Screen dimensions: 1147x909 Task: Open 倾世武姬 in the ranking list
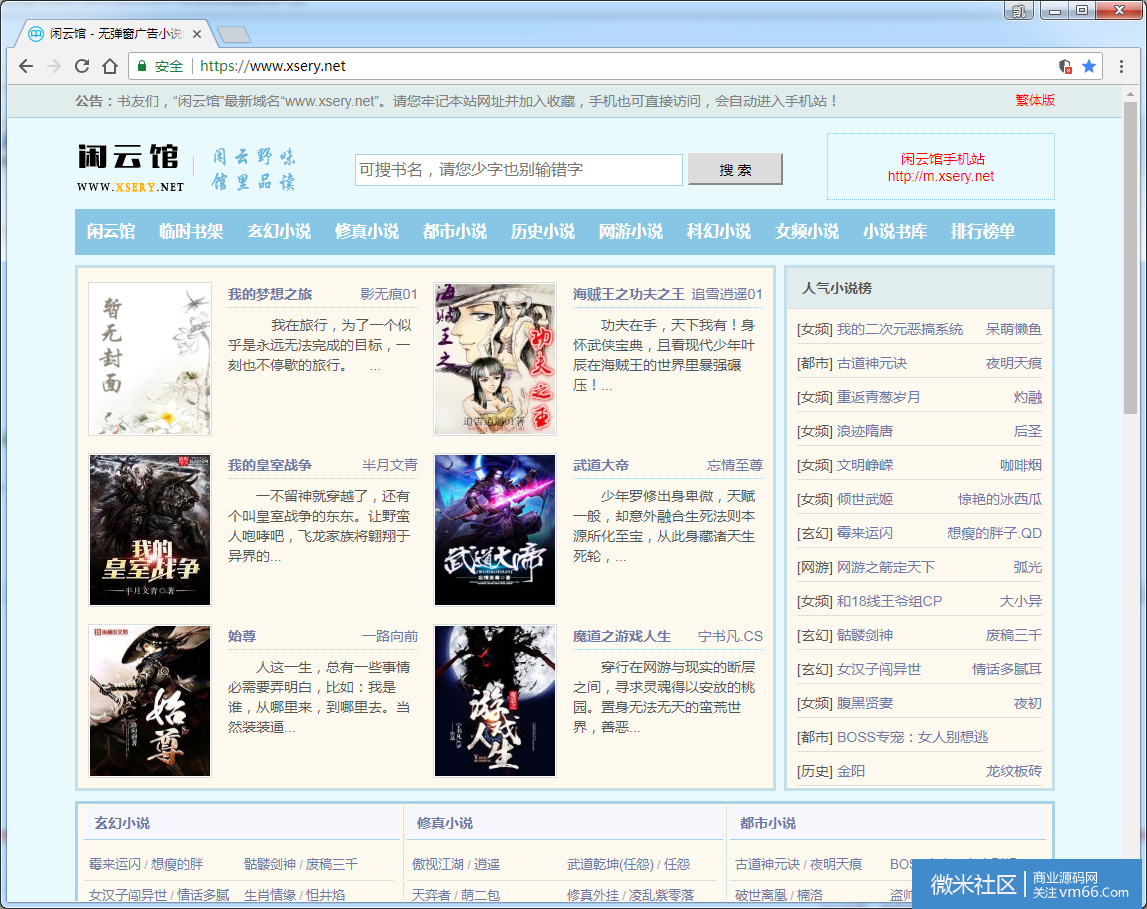click(865, 499)
